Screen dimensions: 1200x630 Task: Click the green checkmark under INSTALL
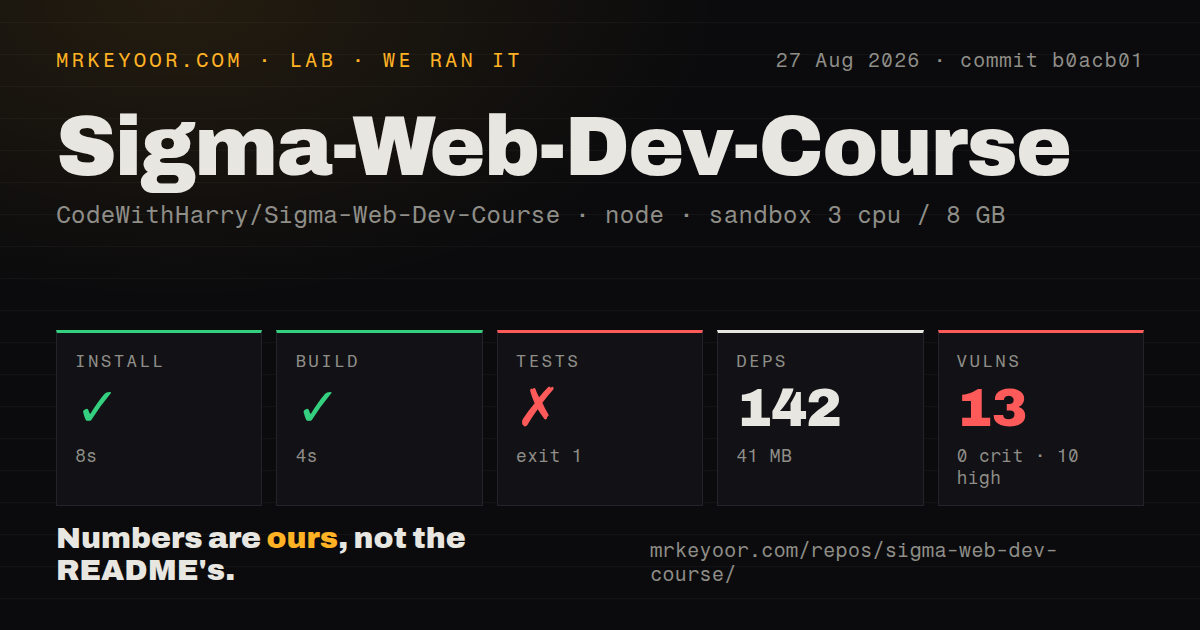coord(97,407)
